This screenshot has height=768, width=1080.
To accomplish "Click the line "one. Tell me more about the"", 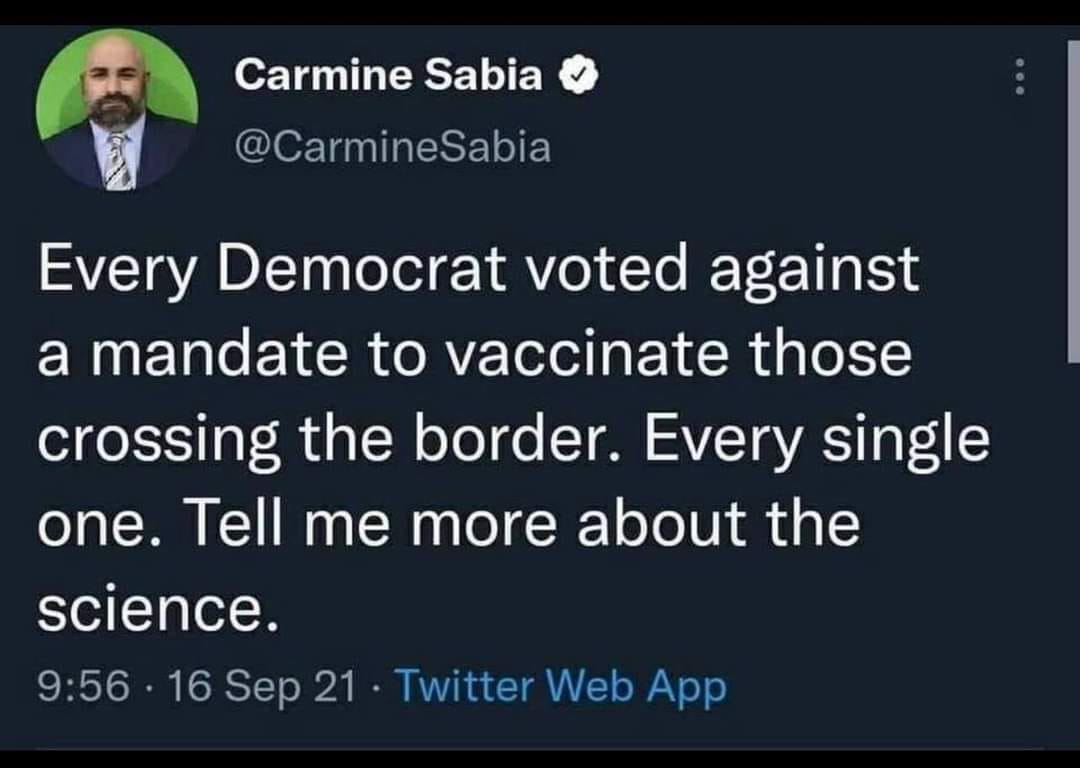I will coord(449,526).
